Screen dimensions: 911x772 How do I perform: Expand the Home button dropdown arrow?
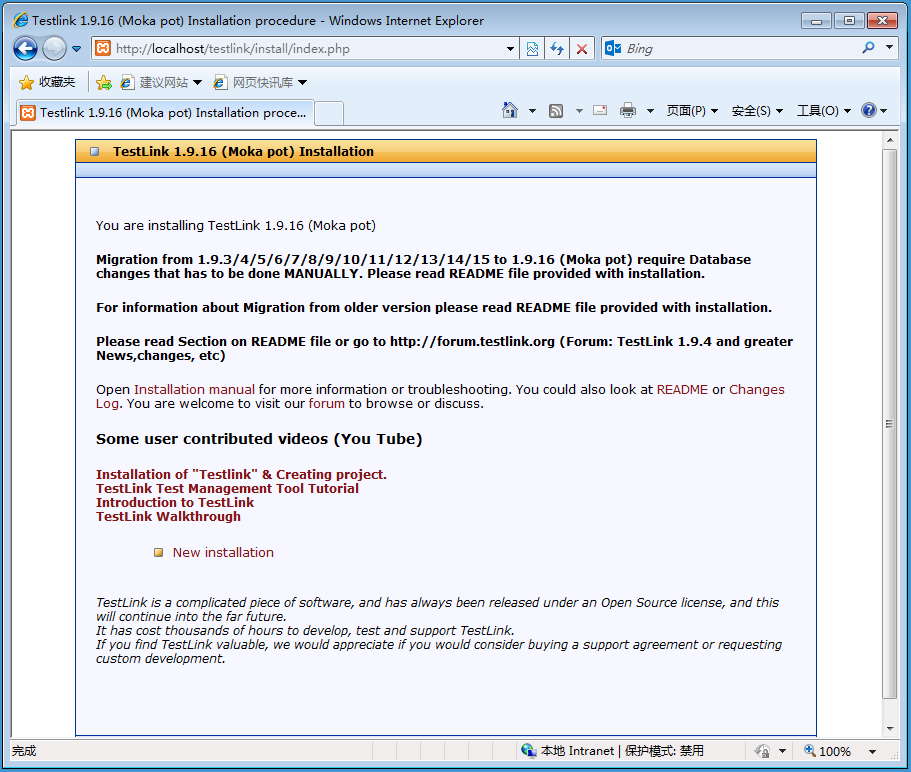(532, 111)
